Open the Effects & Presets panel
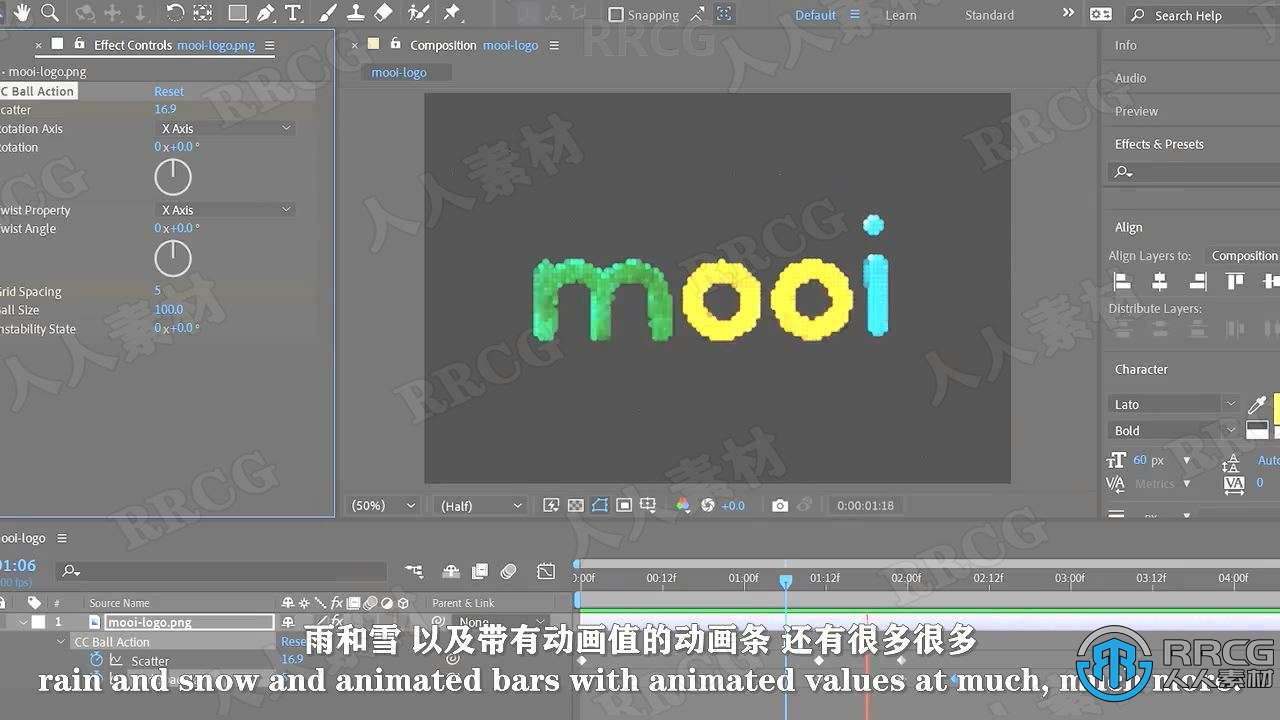The height and width of the screenshot is (720, 1280). [1159, 144]
